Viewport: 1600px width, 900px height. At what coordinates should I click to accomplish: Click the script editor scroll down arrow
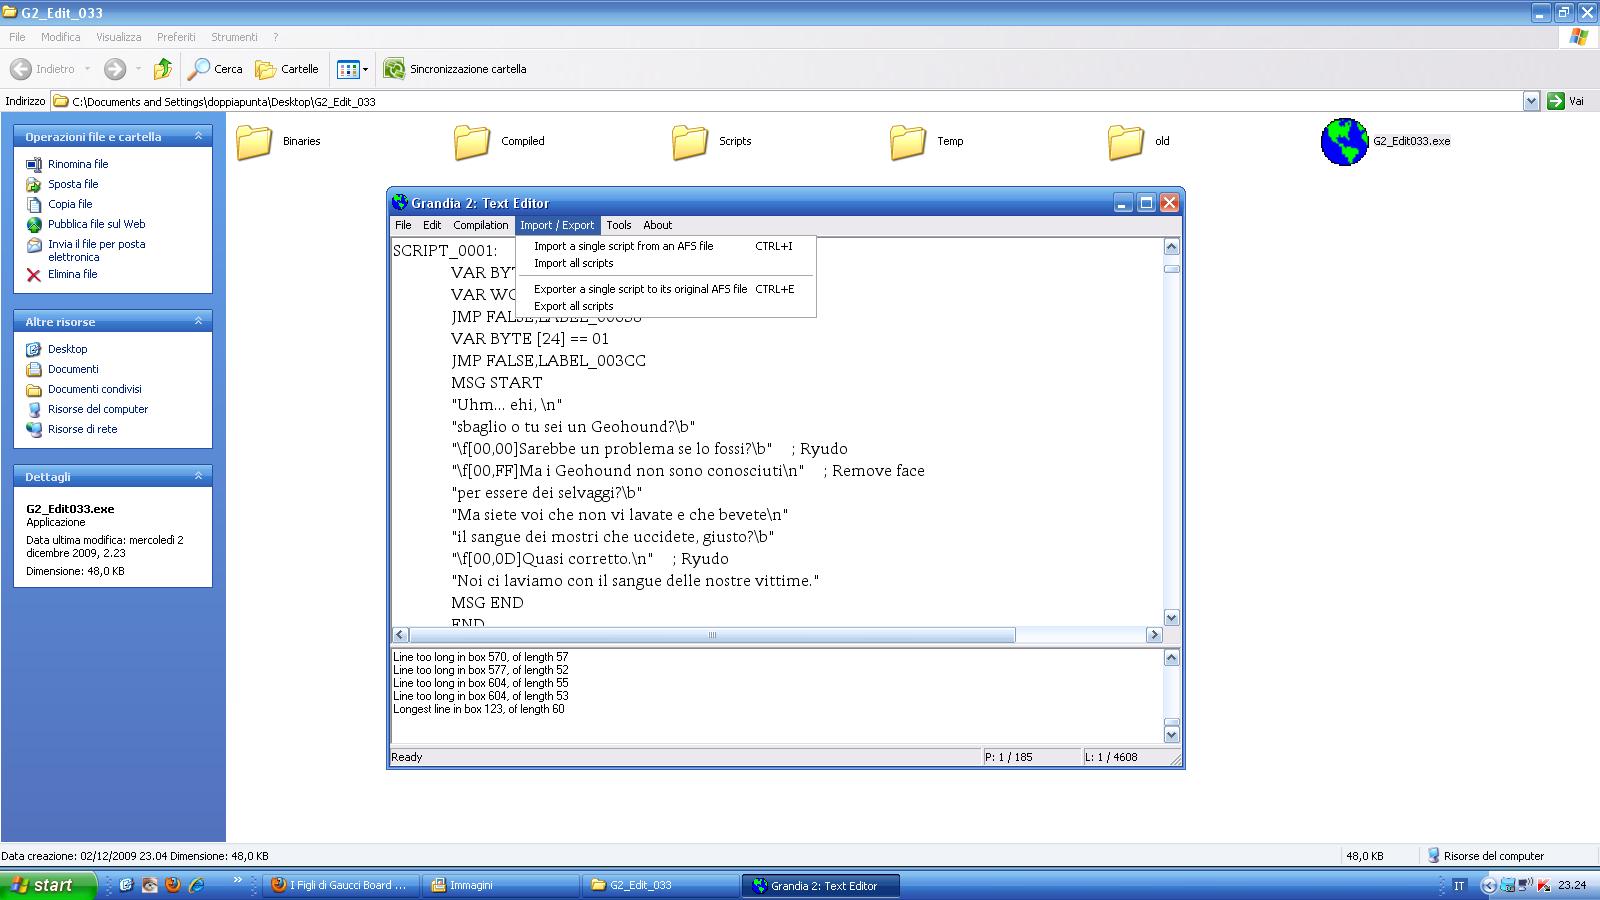(1172, 618)
